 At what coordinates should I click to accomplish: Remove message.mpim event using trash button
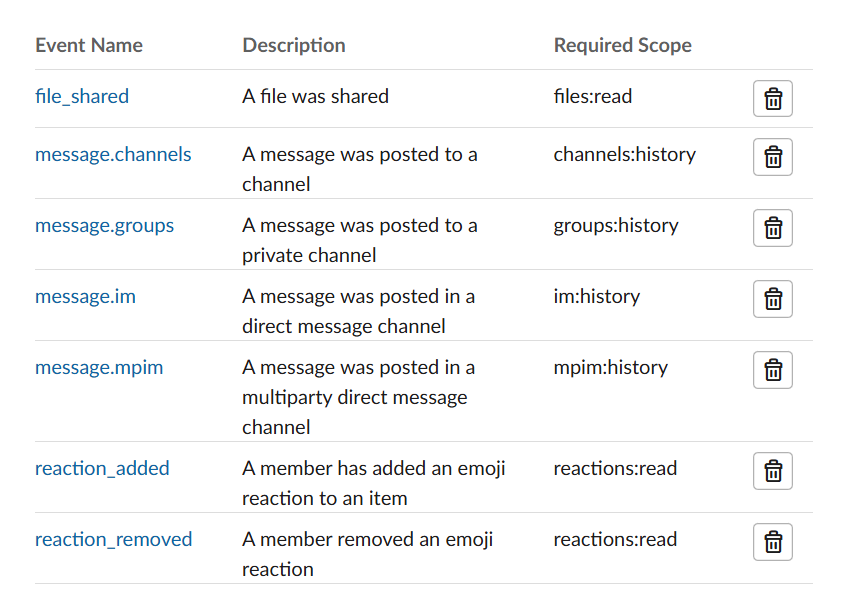point(773,370)
